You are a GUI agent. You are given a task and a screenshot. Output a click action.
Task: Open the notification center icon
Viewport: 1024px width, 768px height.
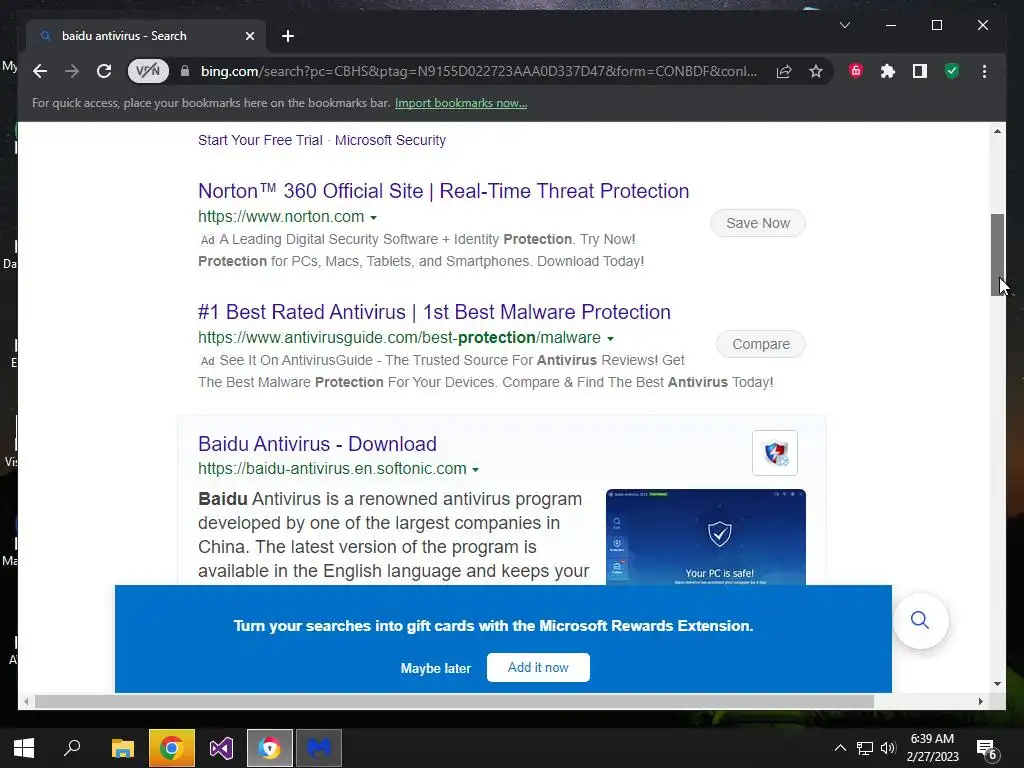click(x=986, y=749)
